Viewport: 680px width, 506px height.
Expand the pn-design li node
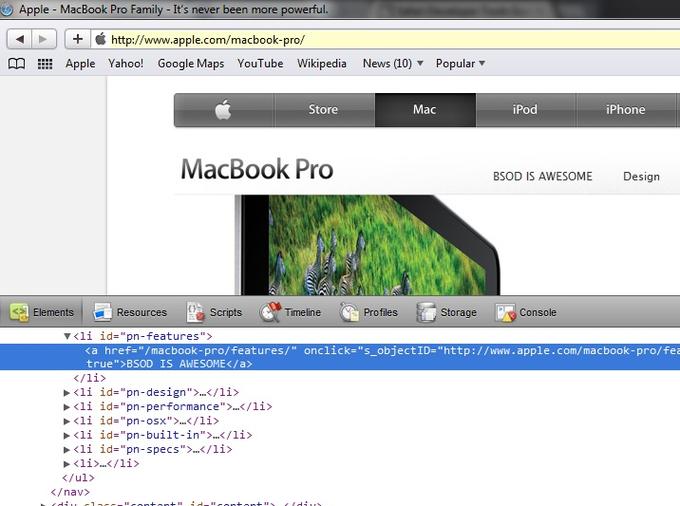(x=67, y=393)
